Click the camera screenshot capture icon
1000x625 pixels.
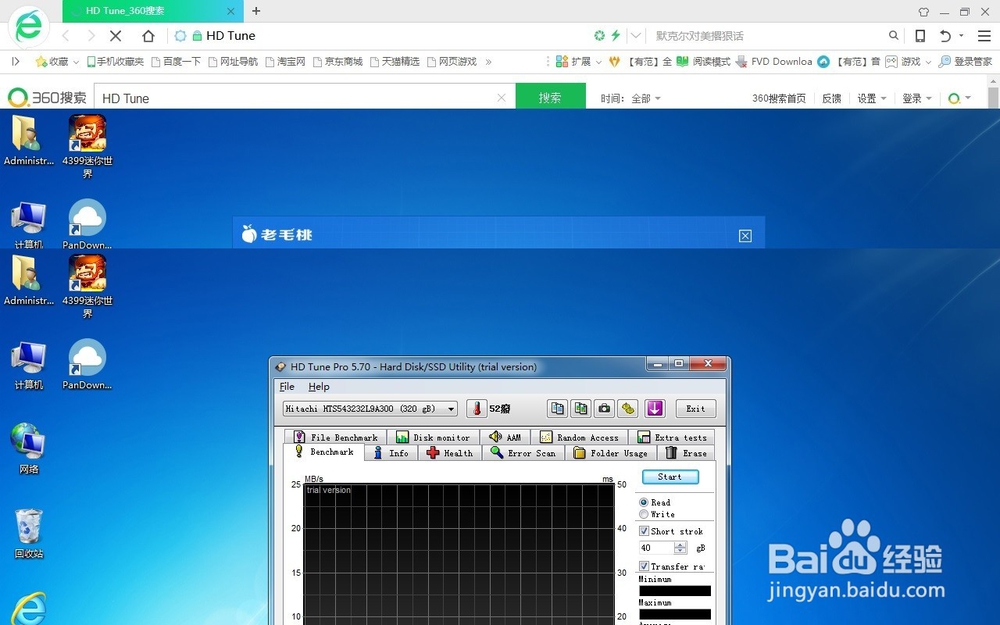604,408
